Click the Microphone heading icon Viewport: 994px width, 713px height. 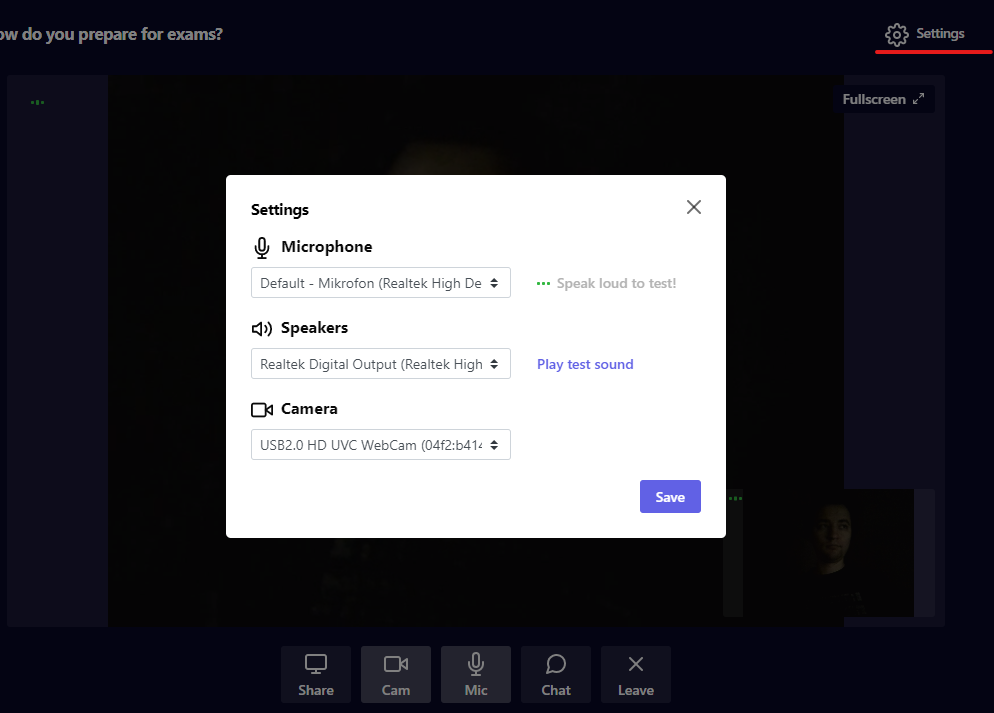pyautogui.click(x=262, y=248)
